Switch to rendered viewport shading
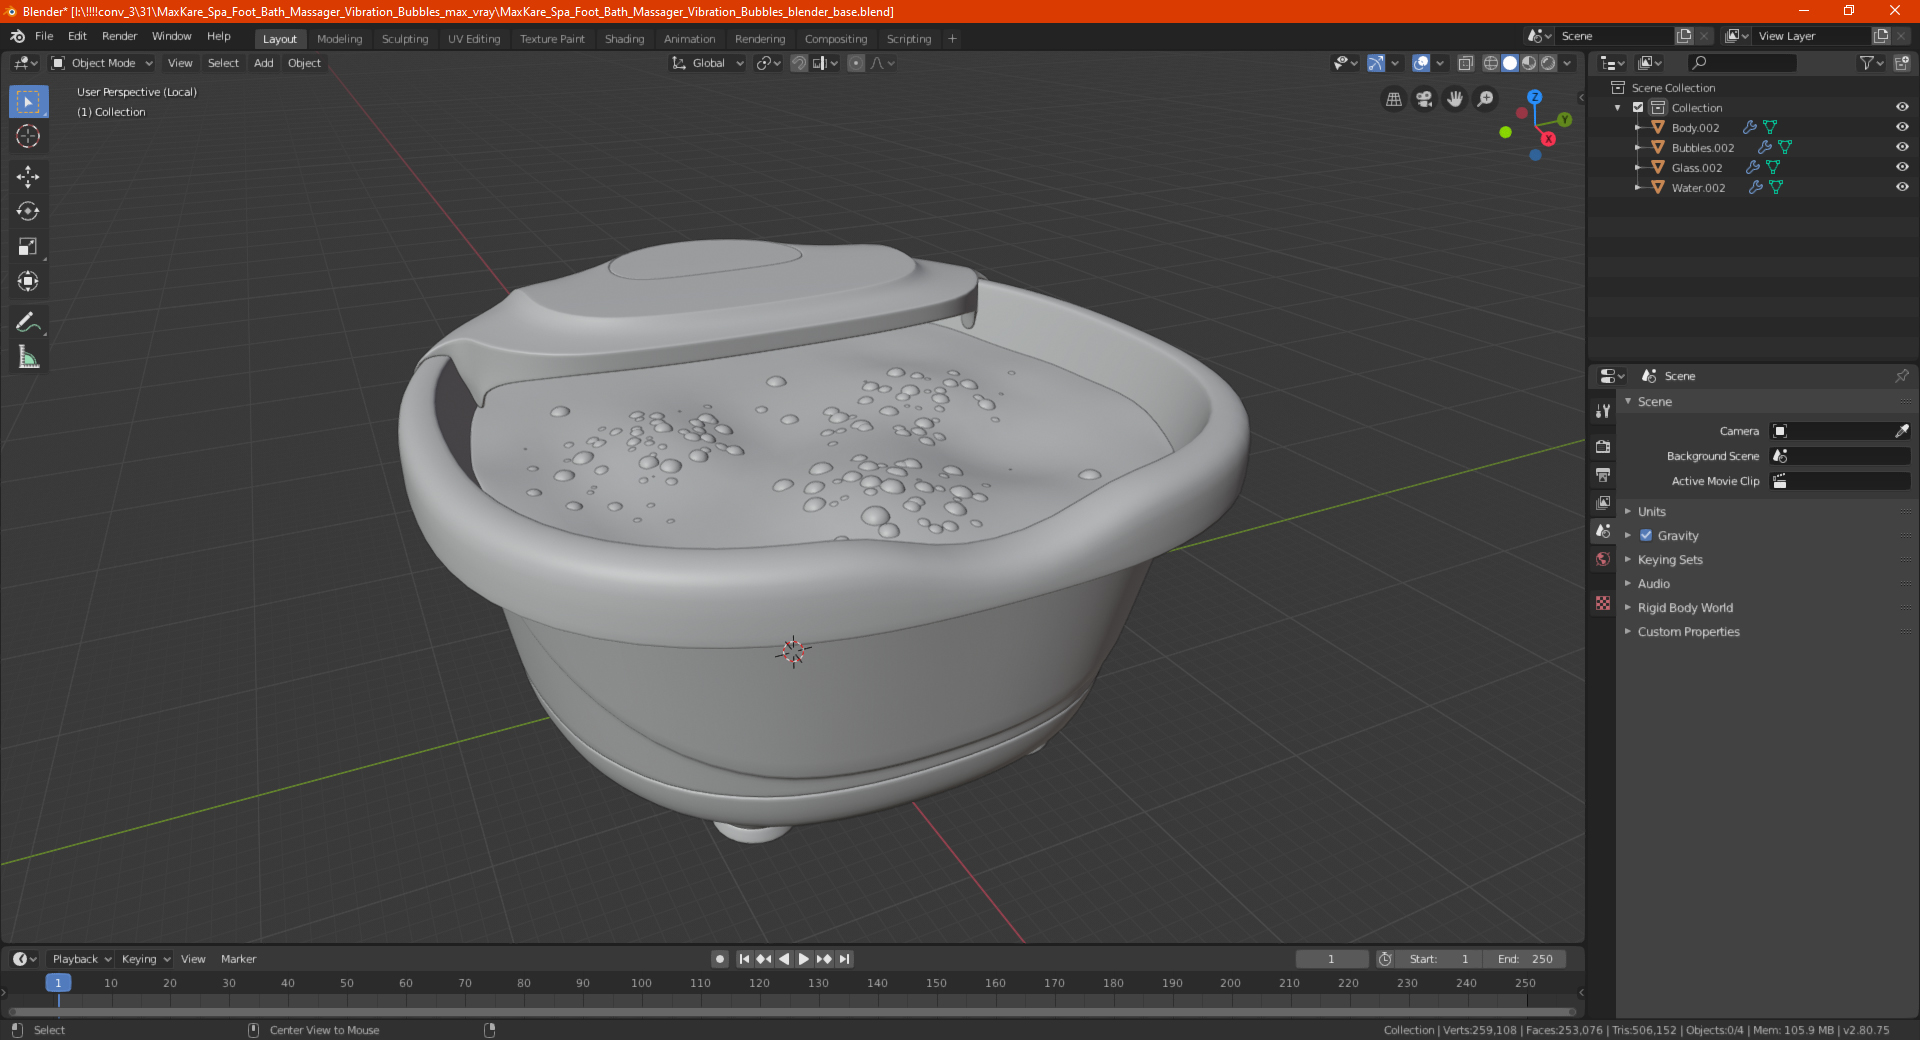The image size is (1920, 1040). click(1548, 63)
